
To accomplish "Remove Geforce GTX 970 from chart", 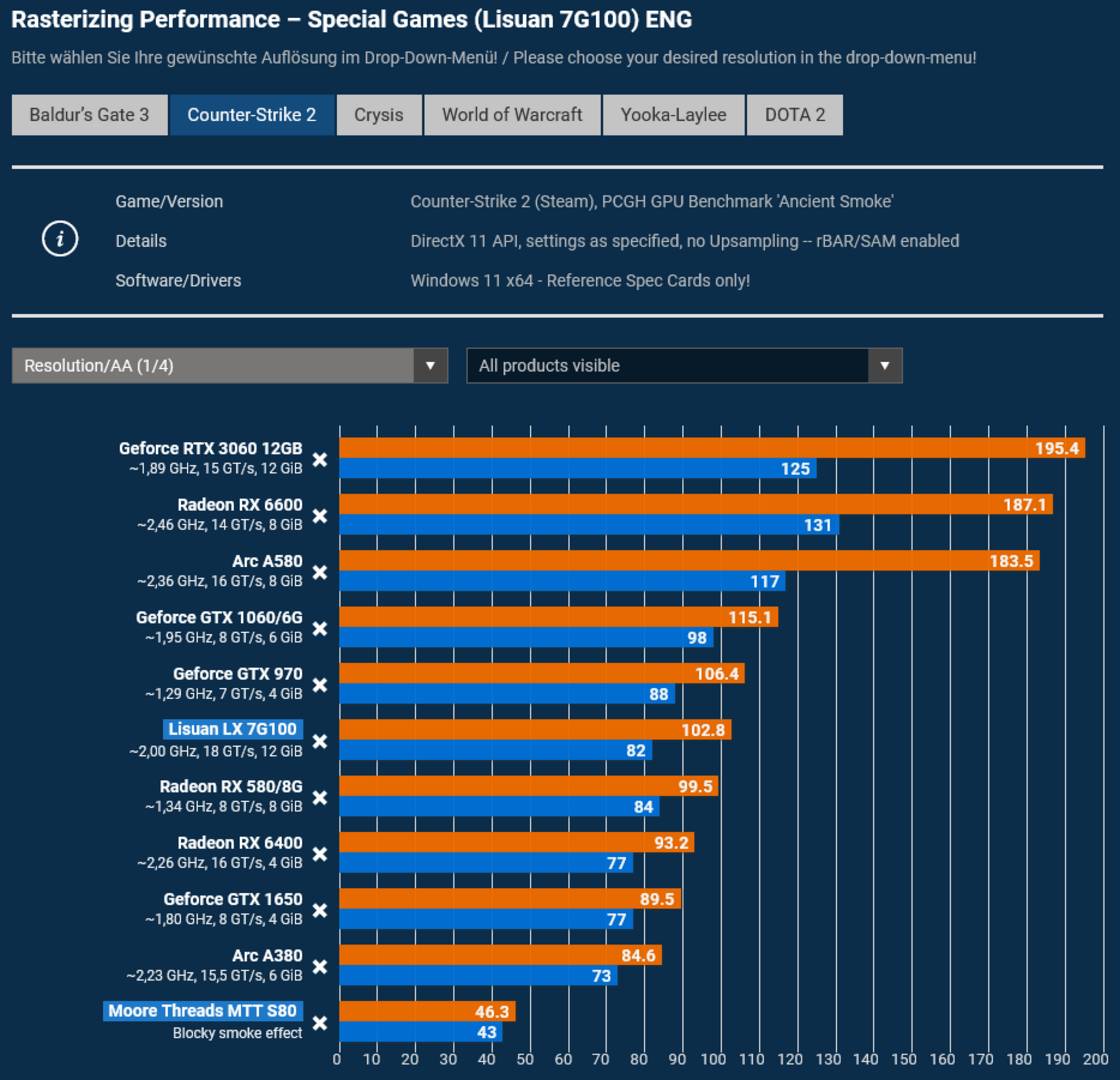I will point(320,685).
